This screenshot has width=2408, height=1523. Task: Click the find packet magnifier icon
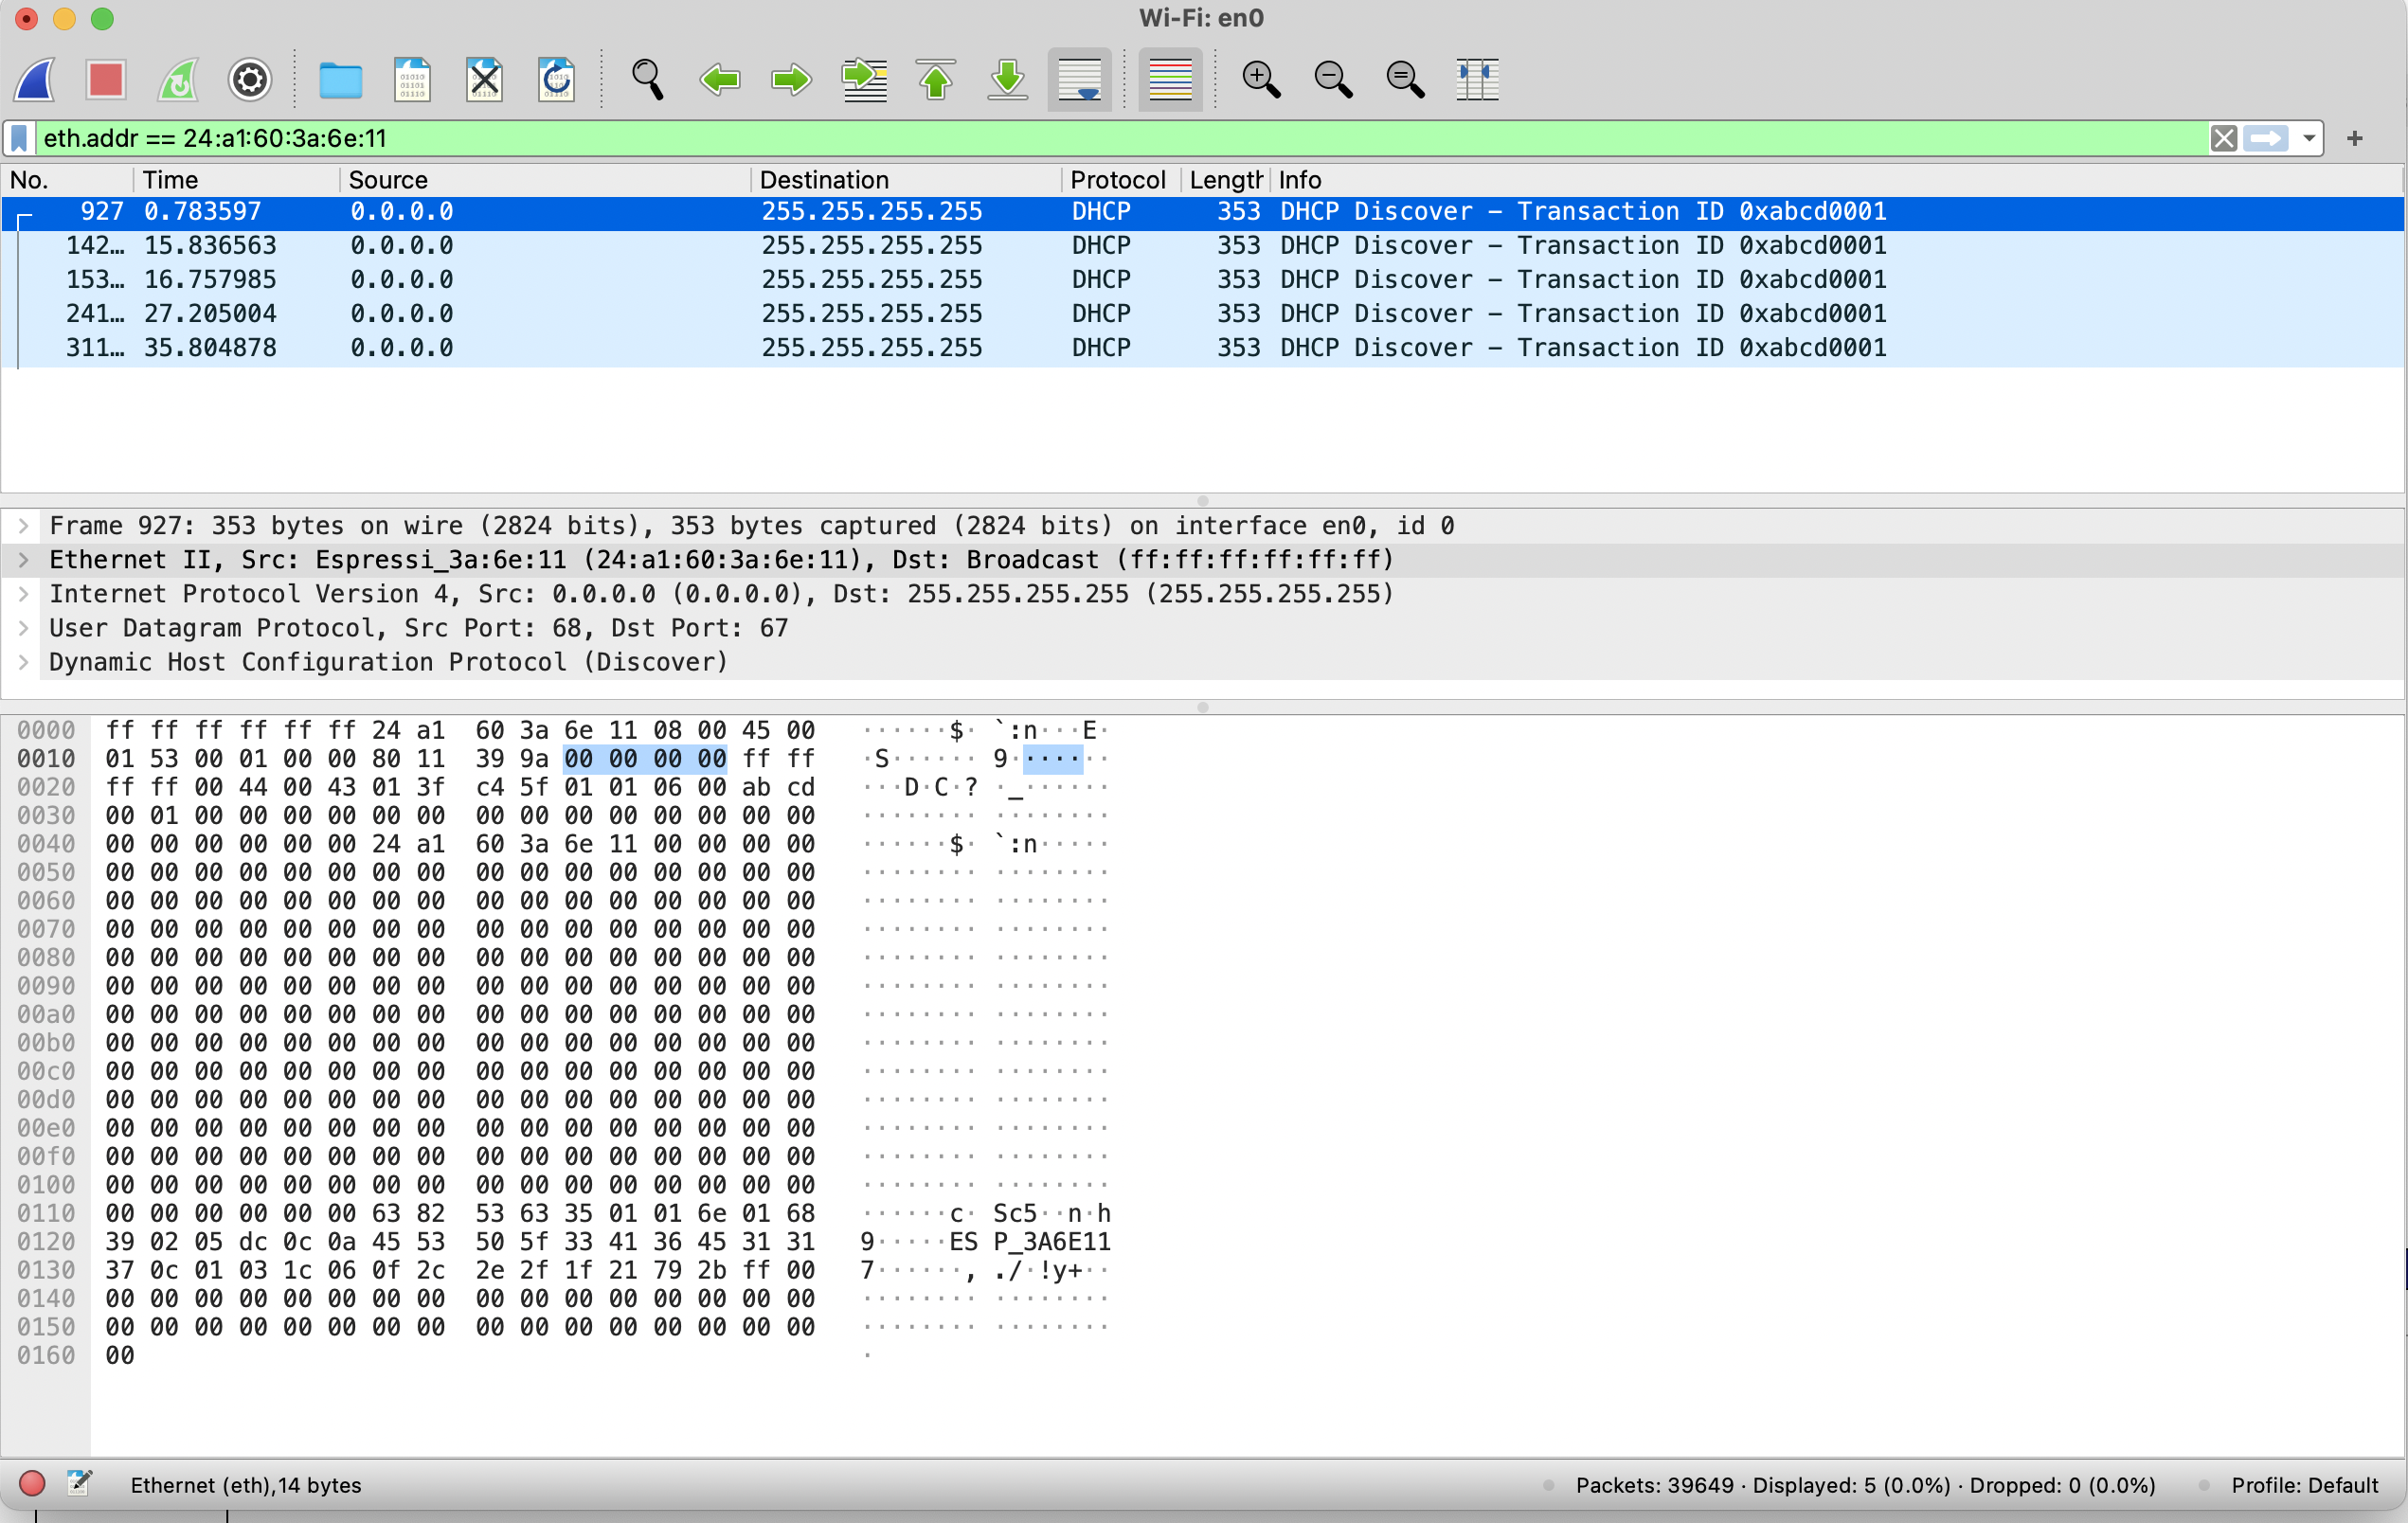(648, 80)
